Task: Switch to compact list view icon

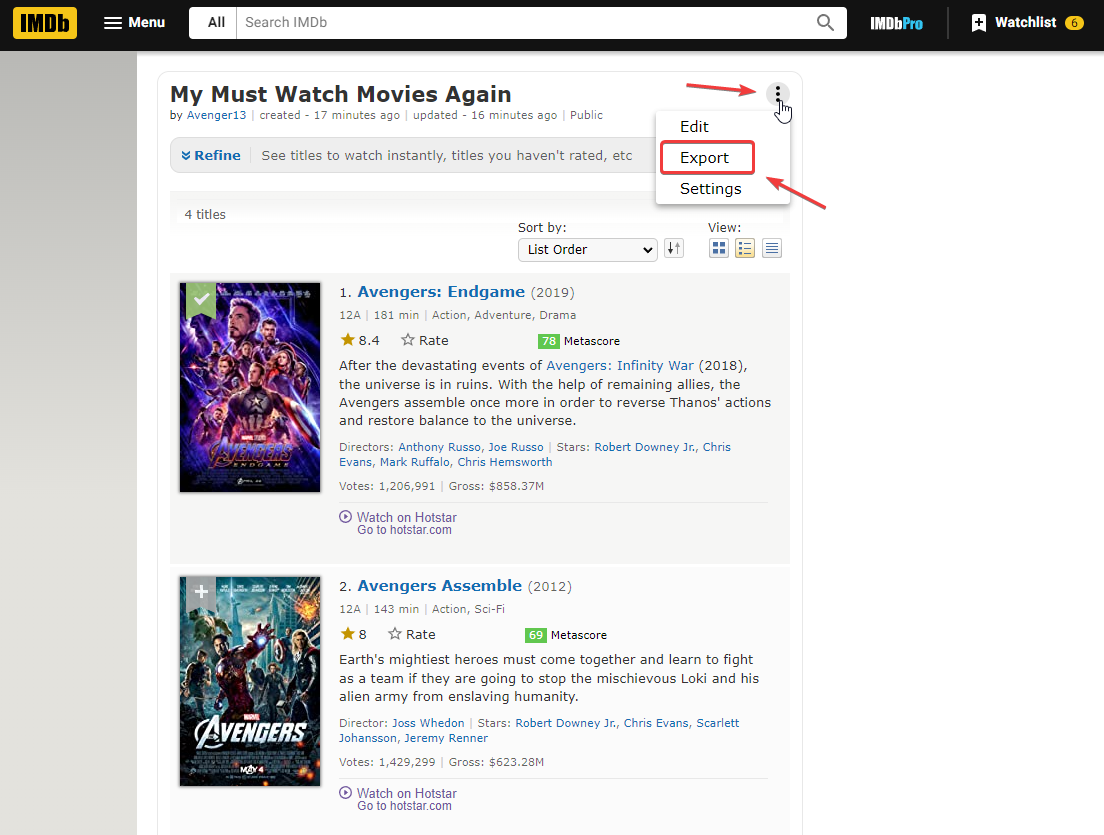Action: [772, 249]
